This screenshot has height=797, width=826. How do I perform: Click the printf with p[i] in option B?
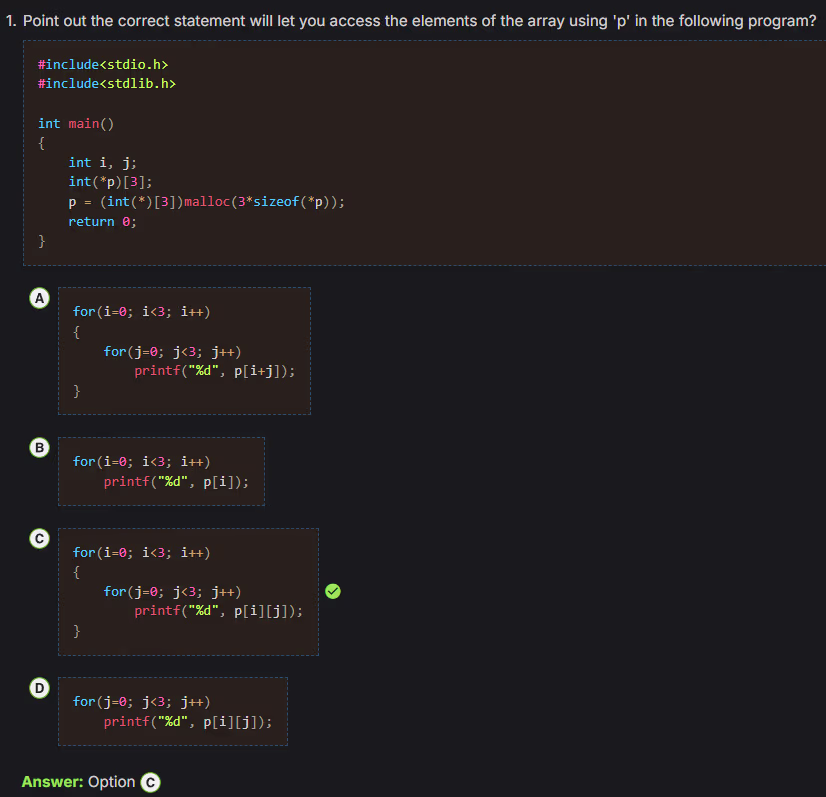click(176, 481)
